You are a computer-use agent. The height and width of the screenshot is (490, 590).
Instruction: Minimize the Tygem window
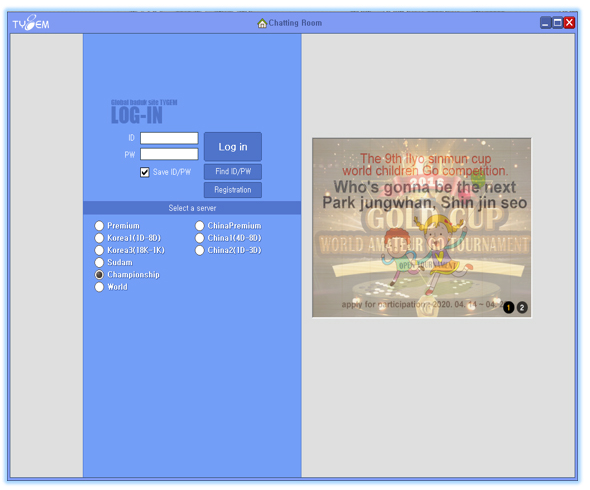click(546, 23)
